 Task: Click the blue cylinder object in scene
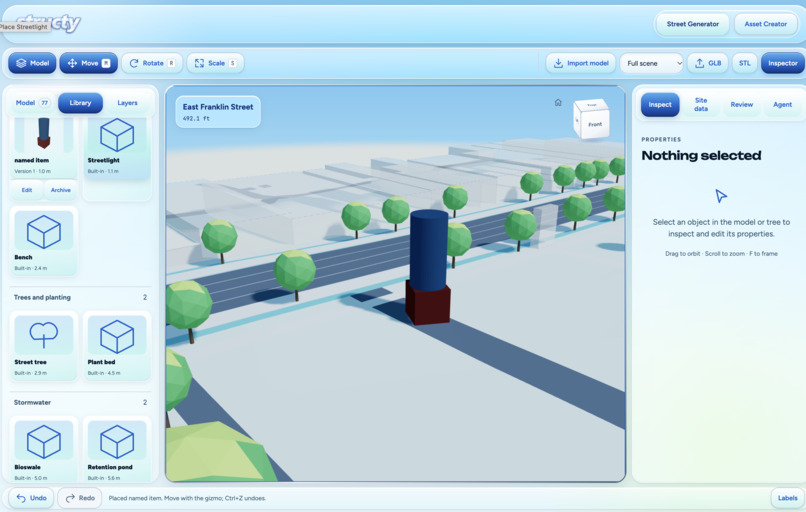tap(429, 250)
